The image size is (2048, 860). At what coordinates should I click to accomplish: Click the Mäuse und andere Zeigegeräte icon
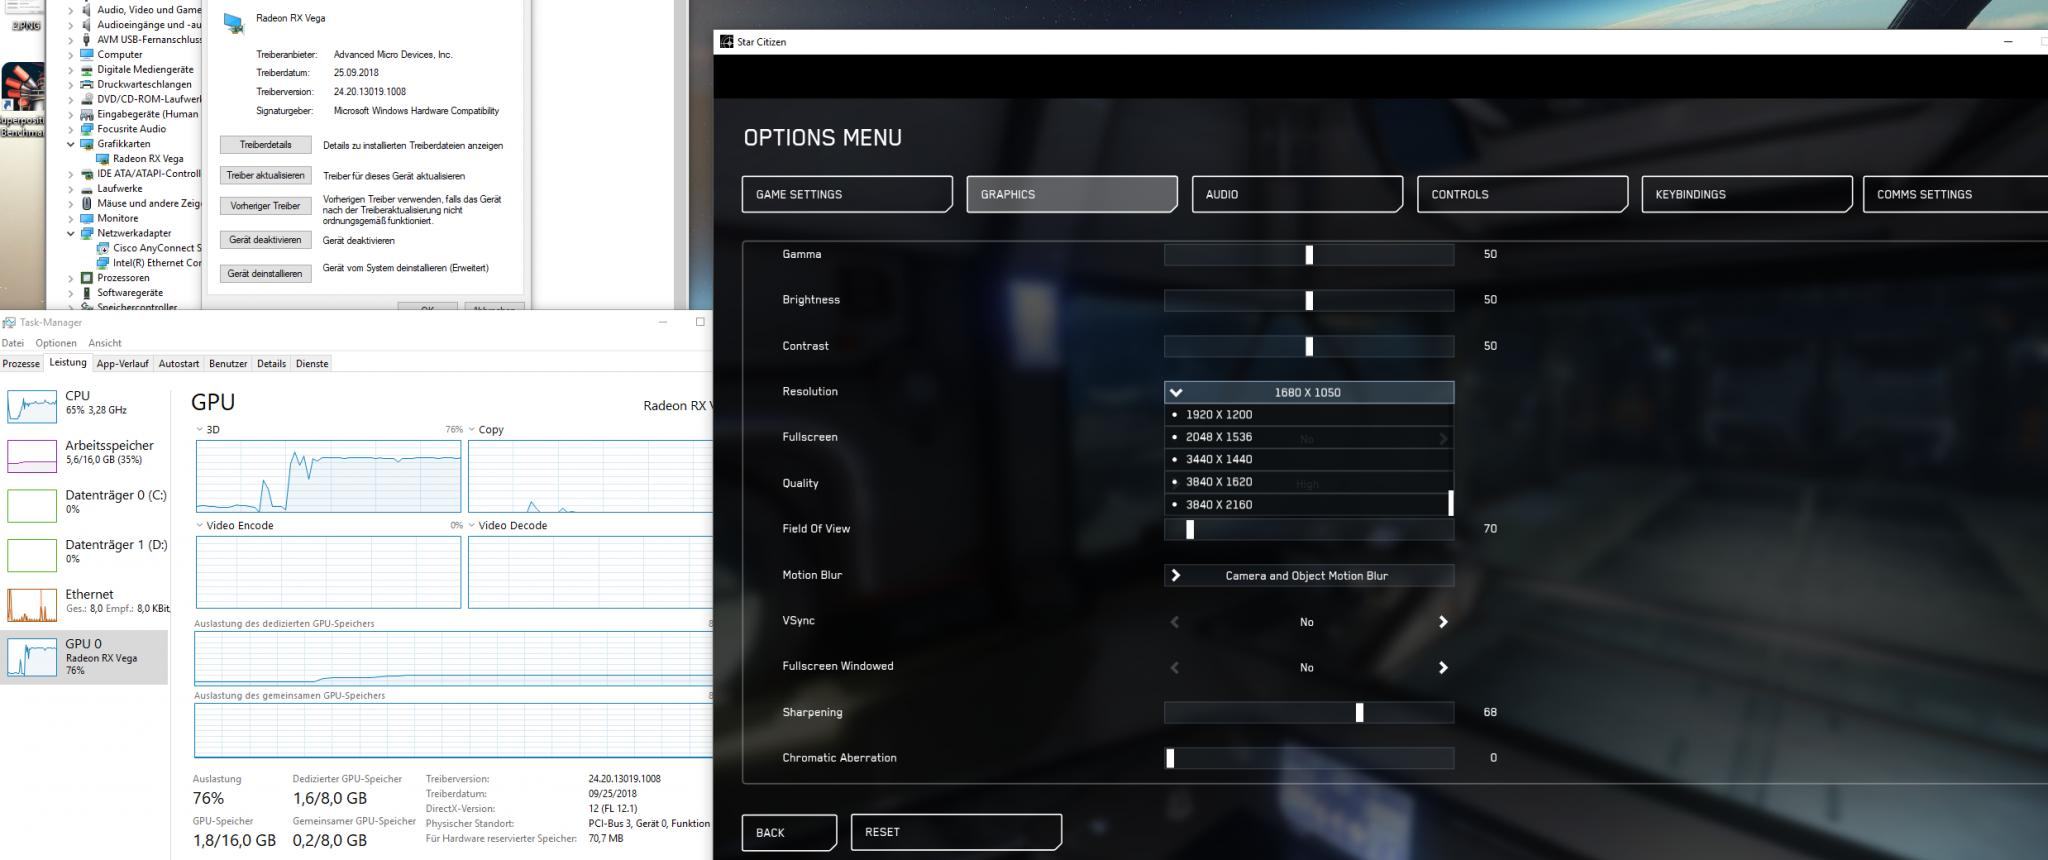pyautogui.click(x=86, y=204)
